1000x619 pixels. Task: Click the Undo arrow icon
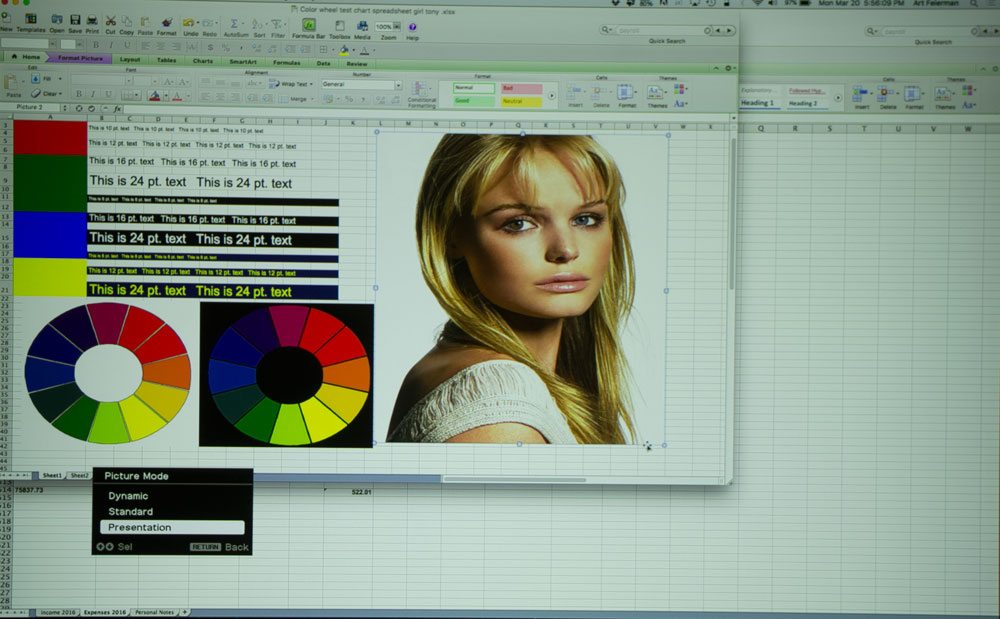tap(189, 23)
